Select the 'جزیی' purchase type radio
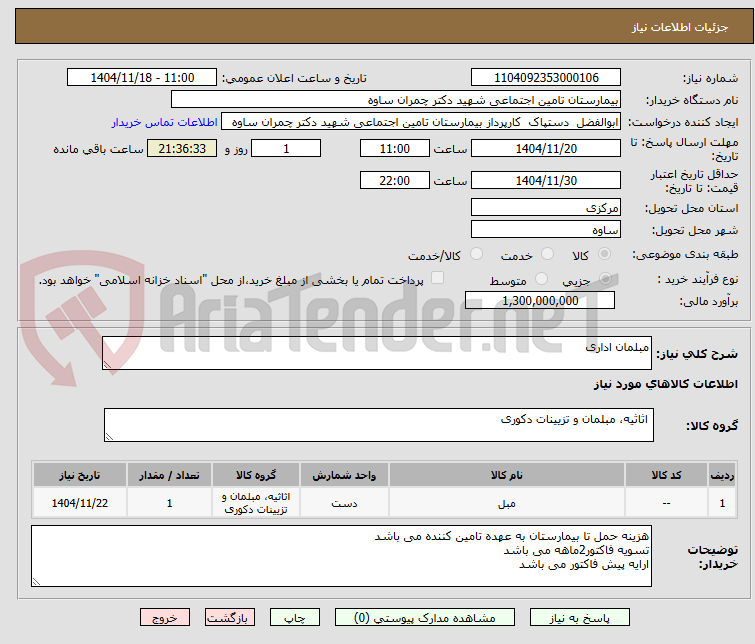This screenshot has width=755, height=644. [605, 279]
